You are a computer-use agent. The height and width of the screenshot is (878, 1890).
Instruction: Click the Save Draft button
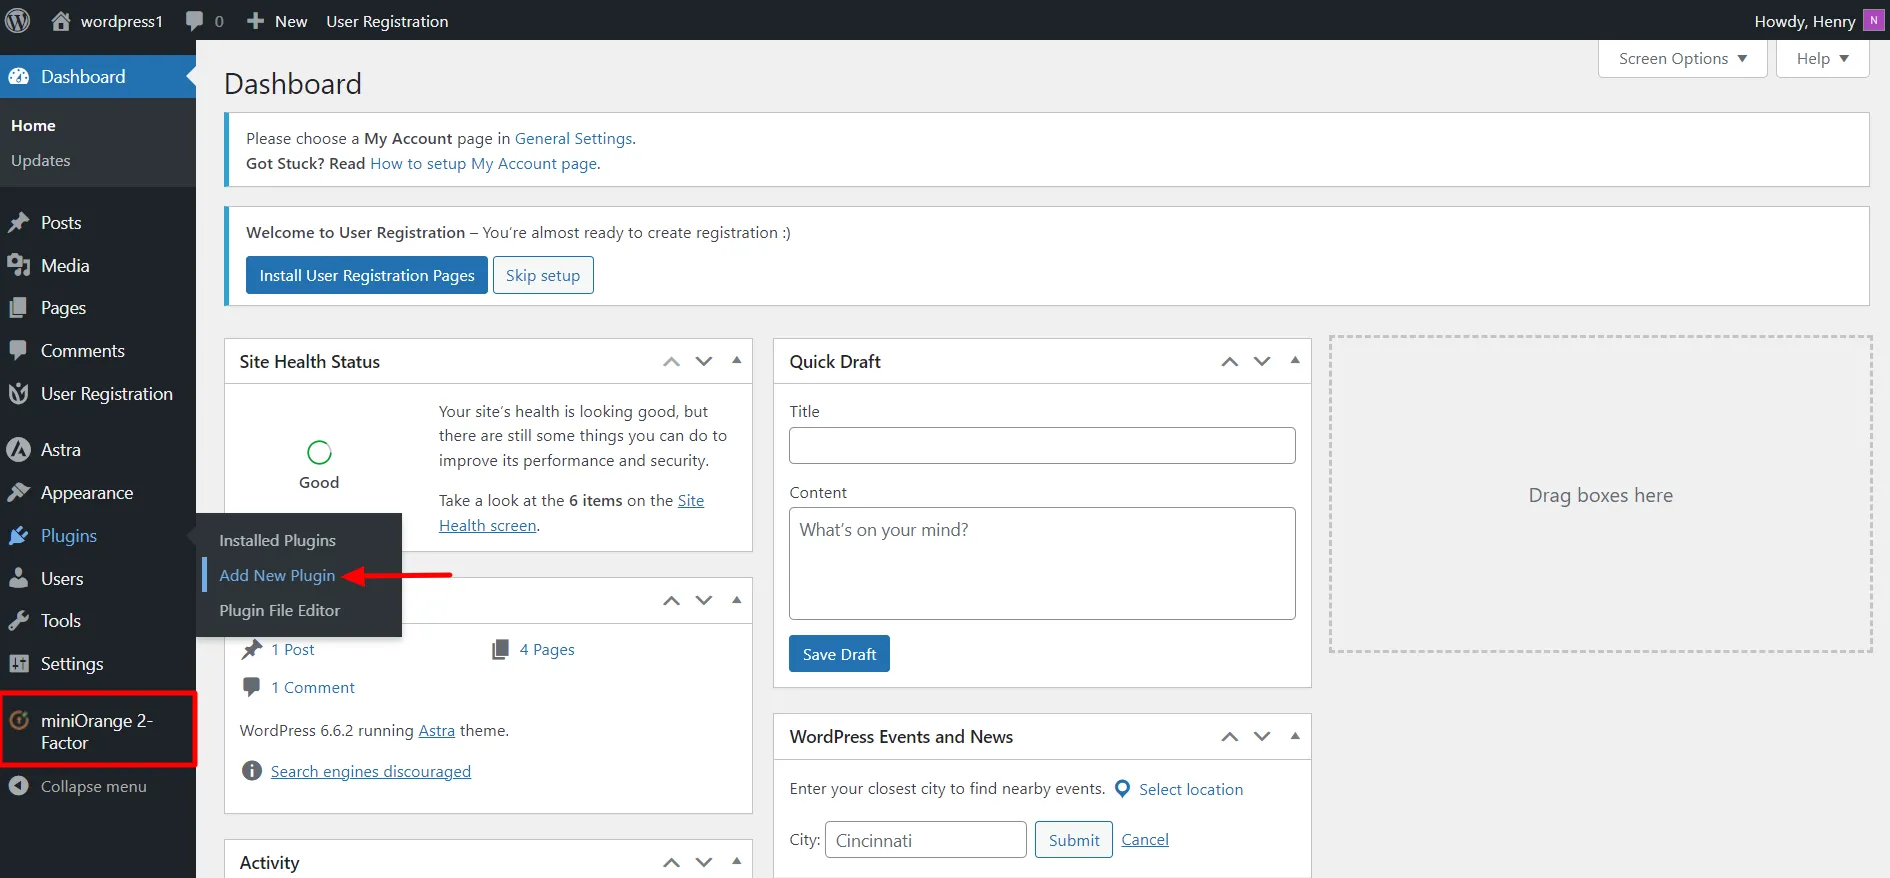pos(839,654)
